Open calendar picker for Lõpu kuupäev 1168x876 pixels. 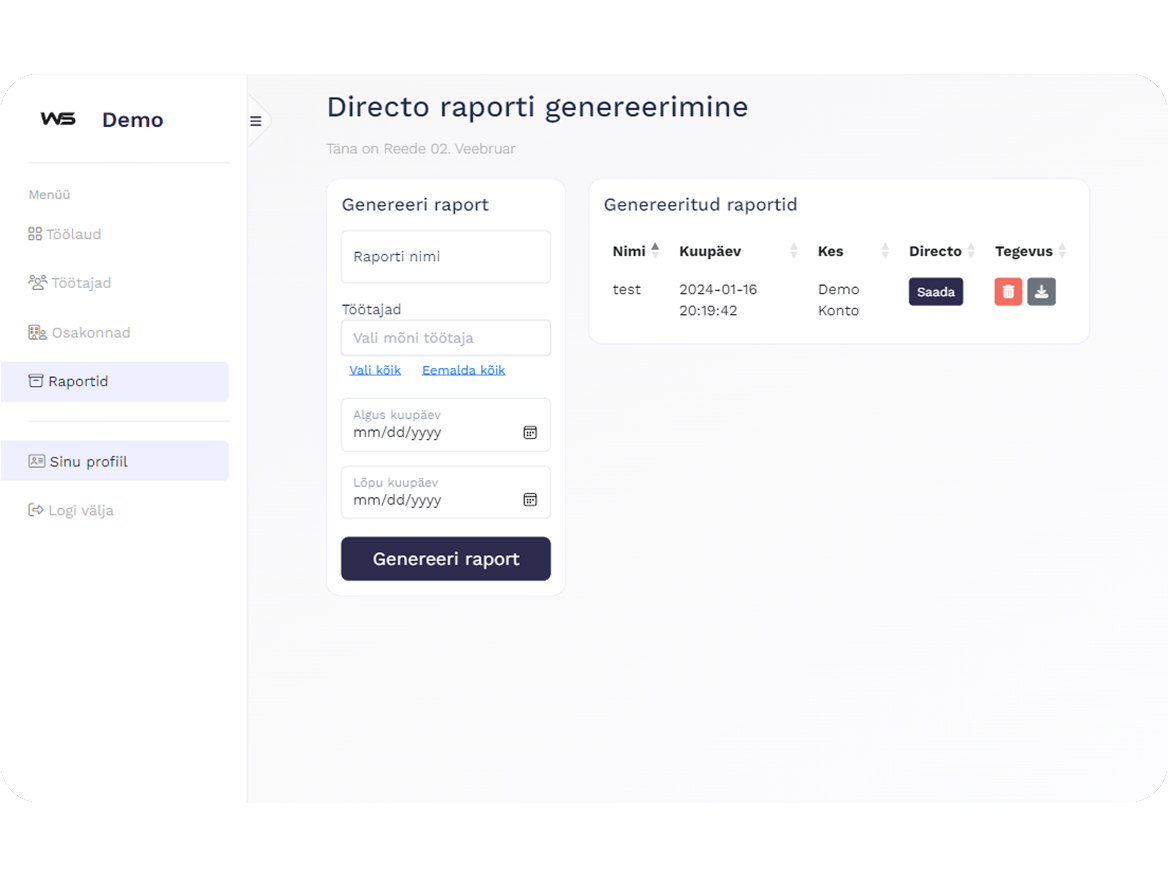pyautogui.click(x=530, y=500)
